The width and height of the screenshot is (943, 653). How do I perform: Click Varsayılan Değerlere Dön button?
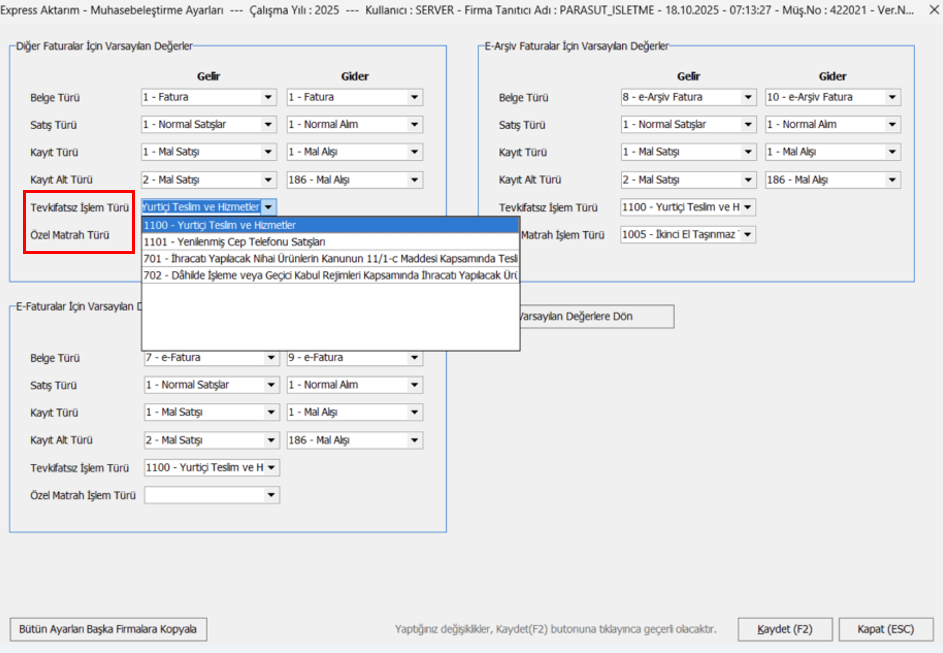(597, 316)
